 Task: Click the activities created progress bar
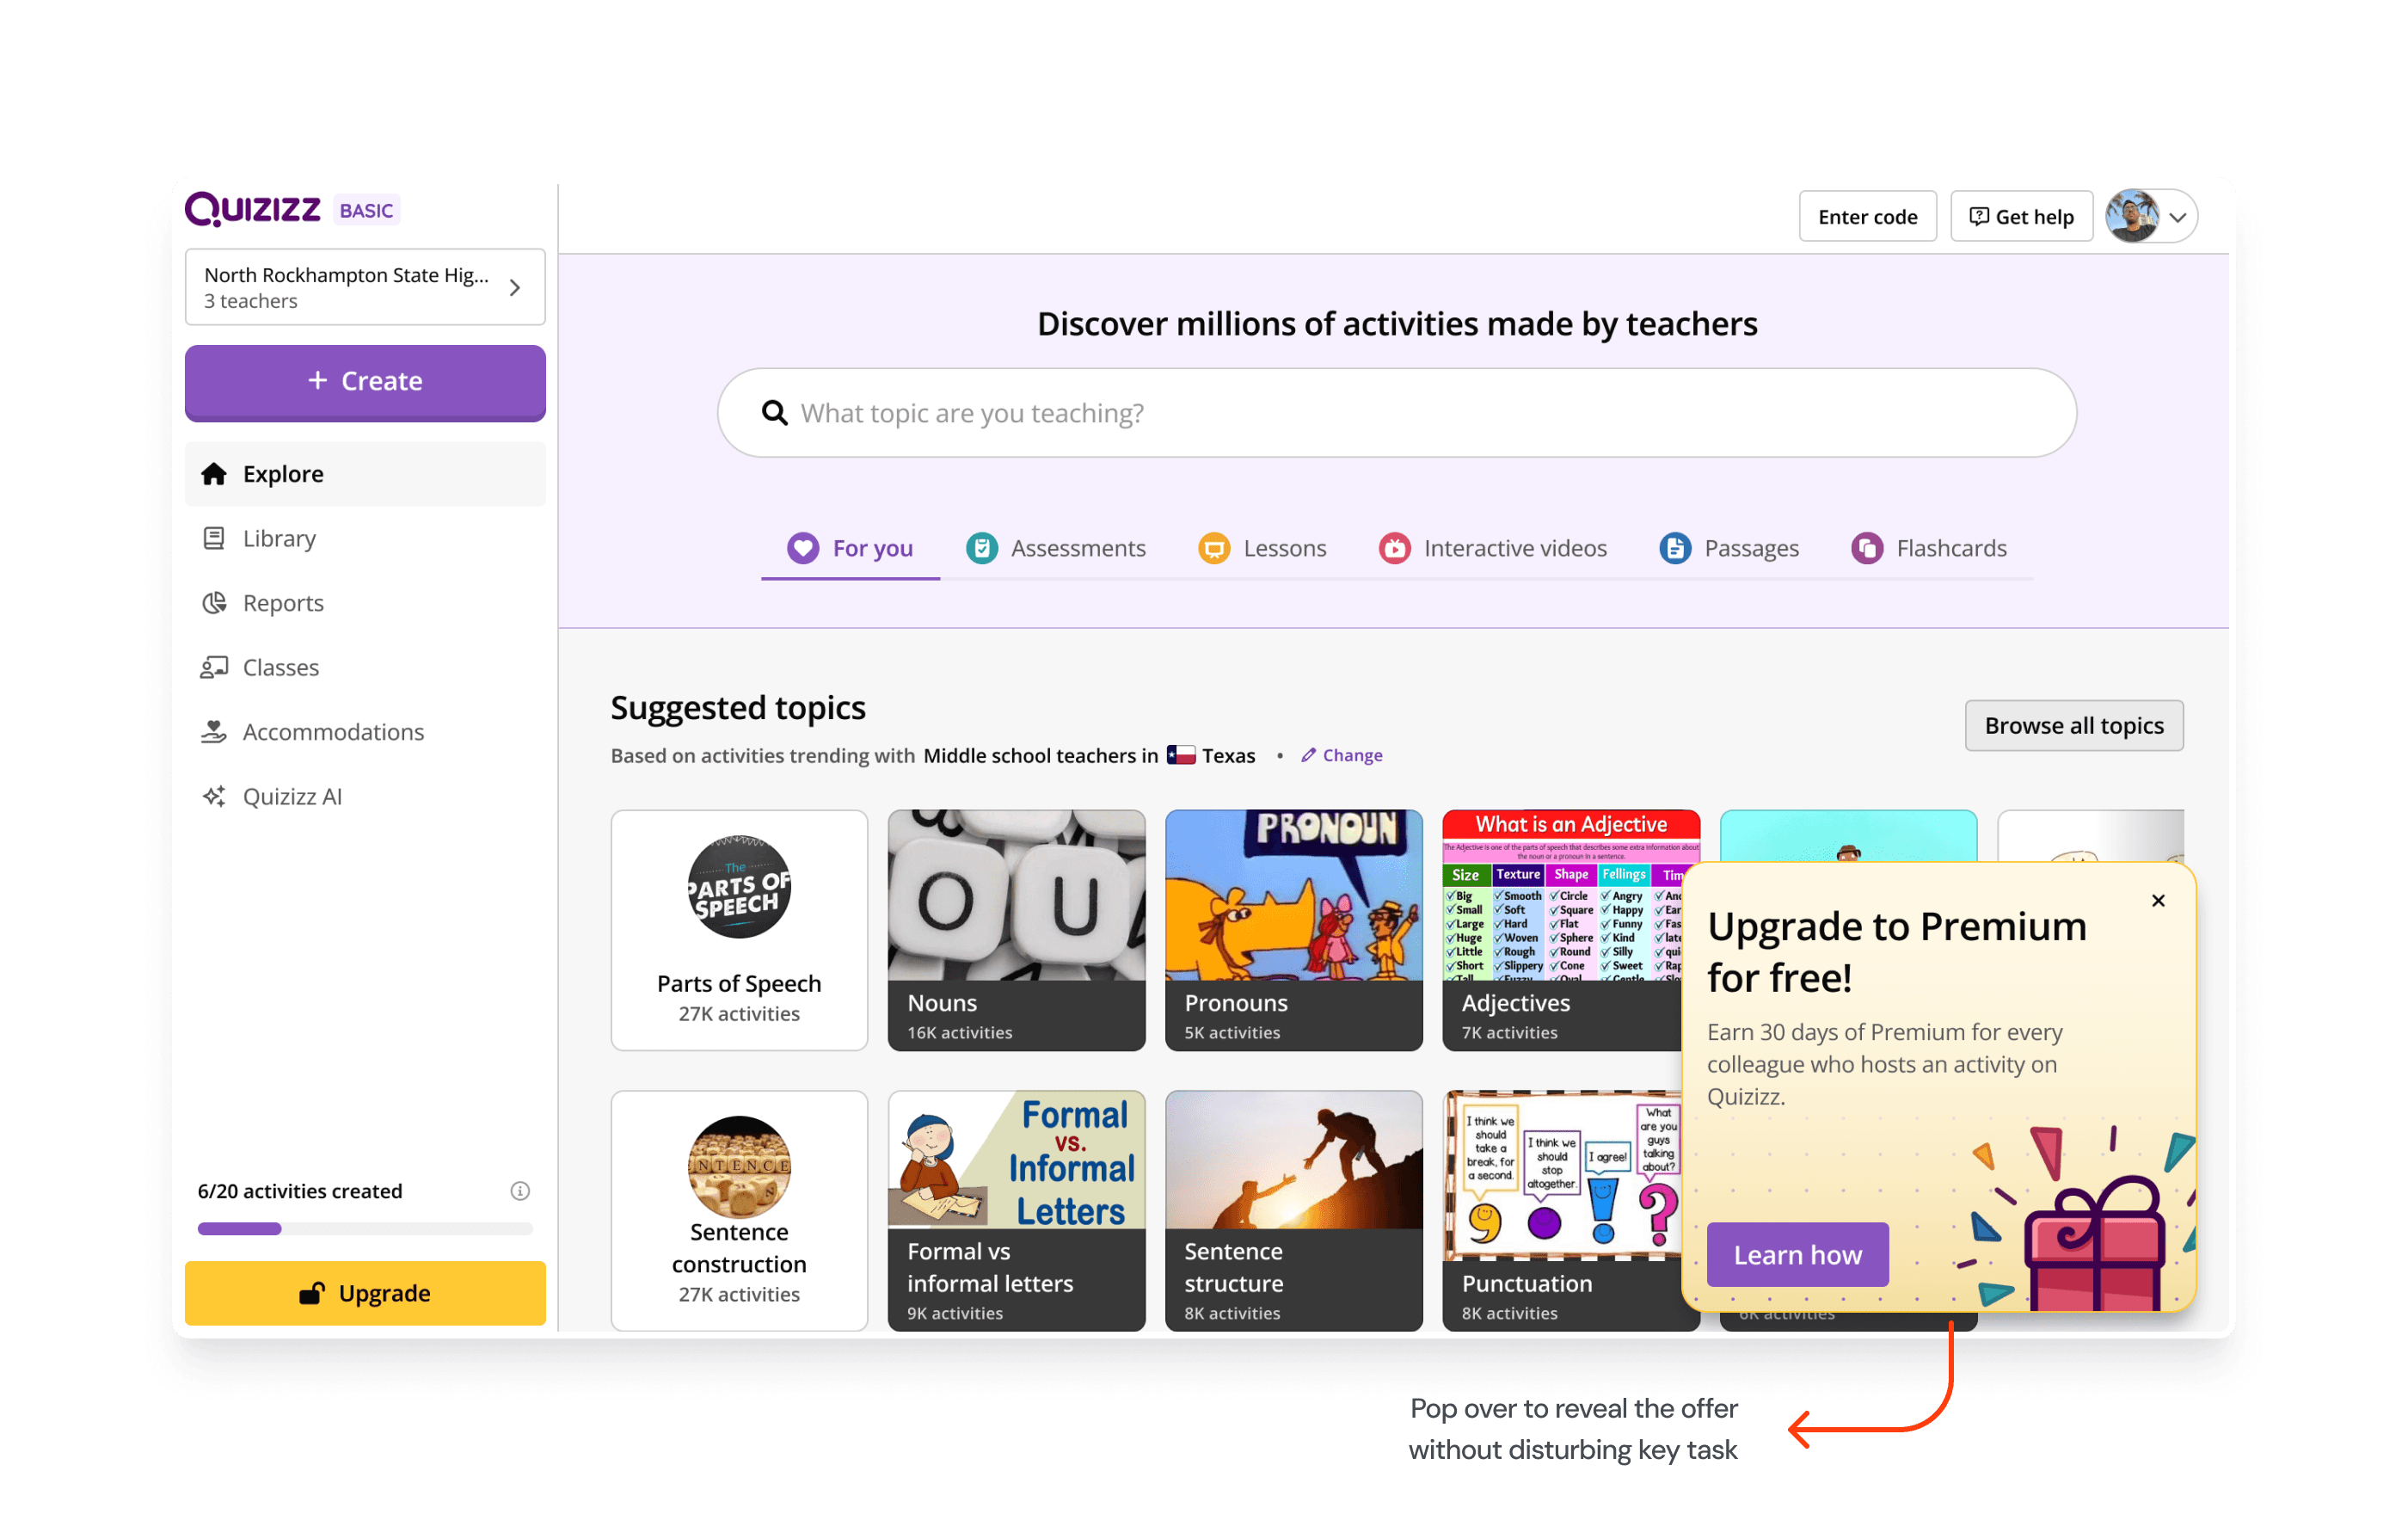364,1228
